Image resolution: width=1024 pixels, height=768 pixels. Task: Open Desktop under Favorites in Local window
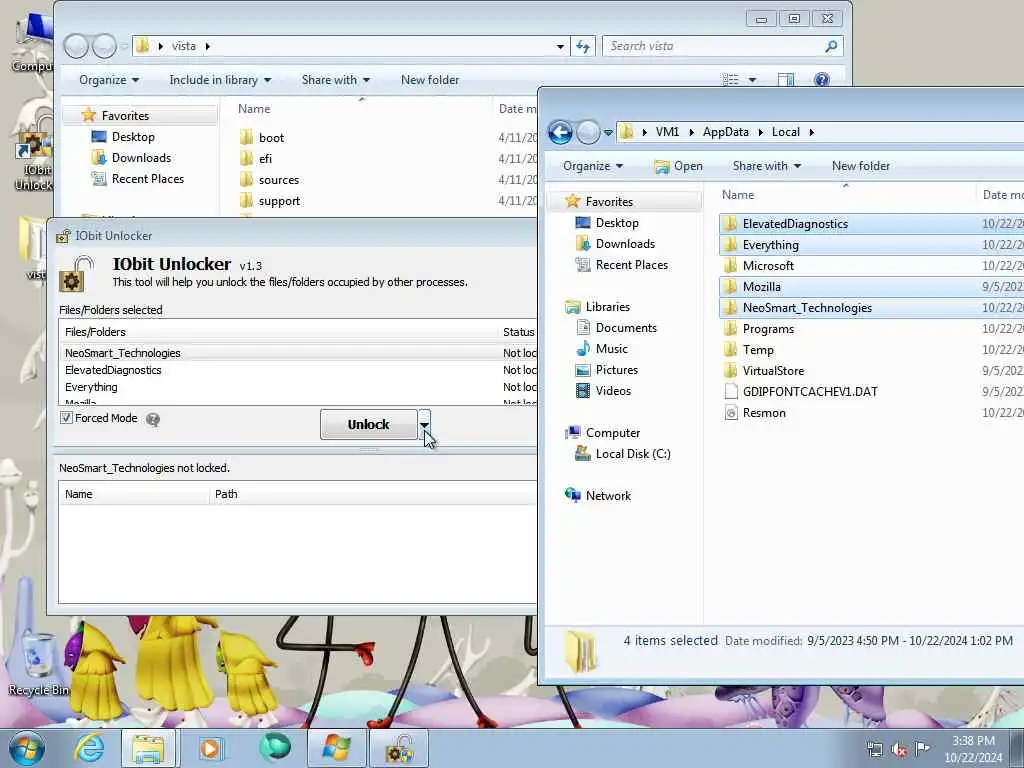click(616, 223)
